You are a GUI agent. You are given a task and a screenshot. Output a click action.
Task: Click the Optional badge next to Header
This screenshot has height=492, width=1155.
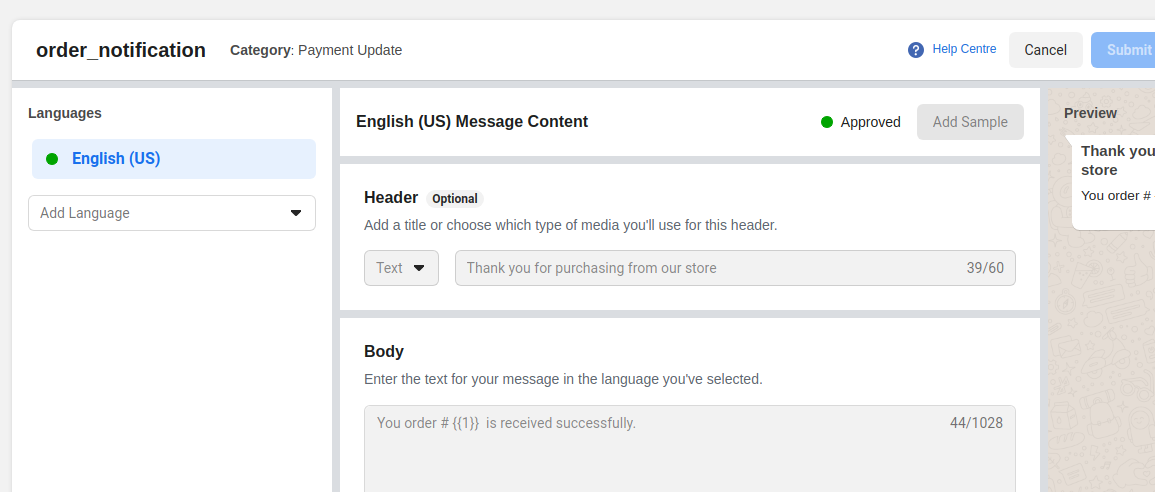[454, 199]
